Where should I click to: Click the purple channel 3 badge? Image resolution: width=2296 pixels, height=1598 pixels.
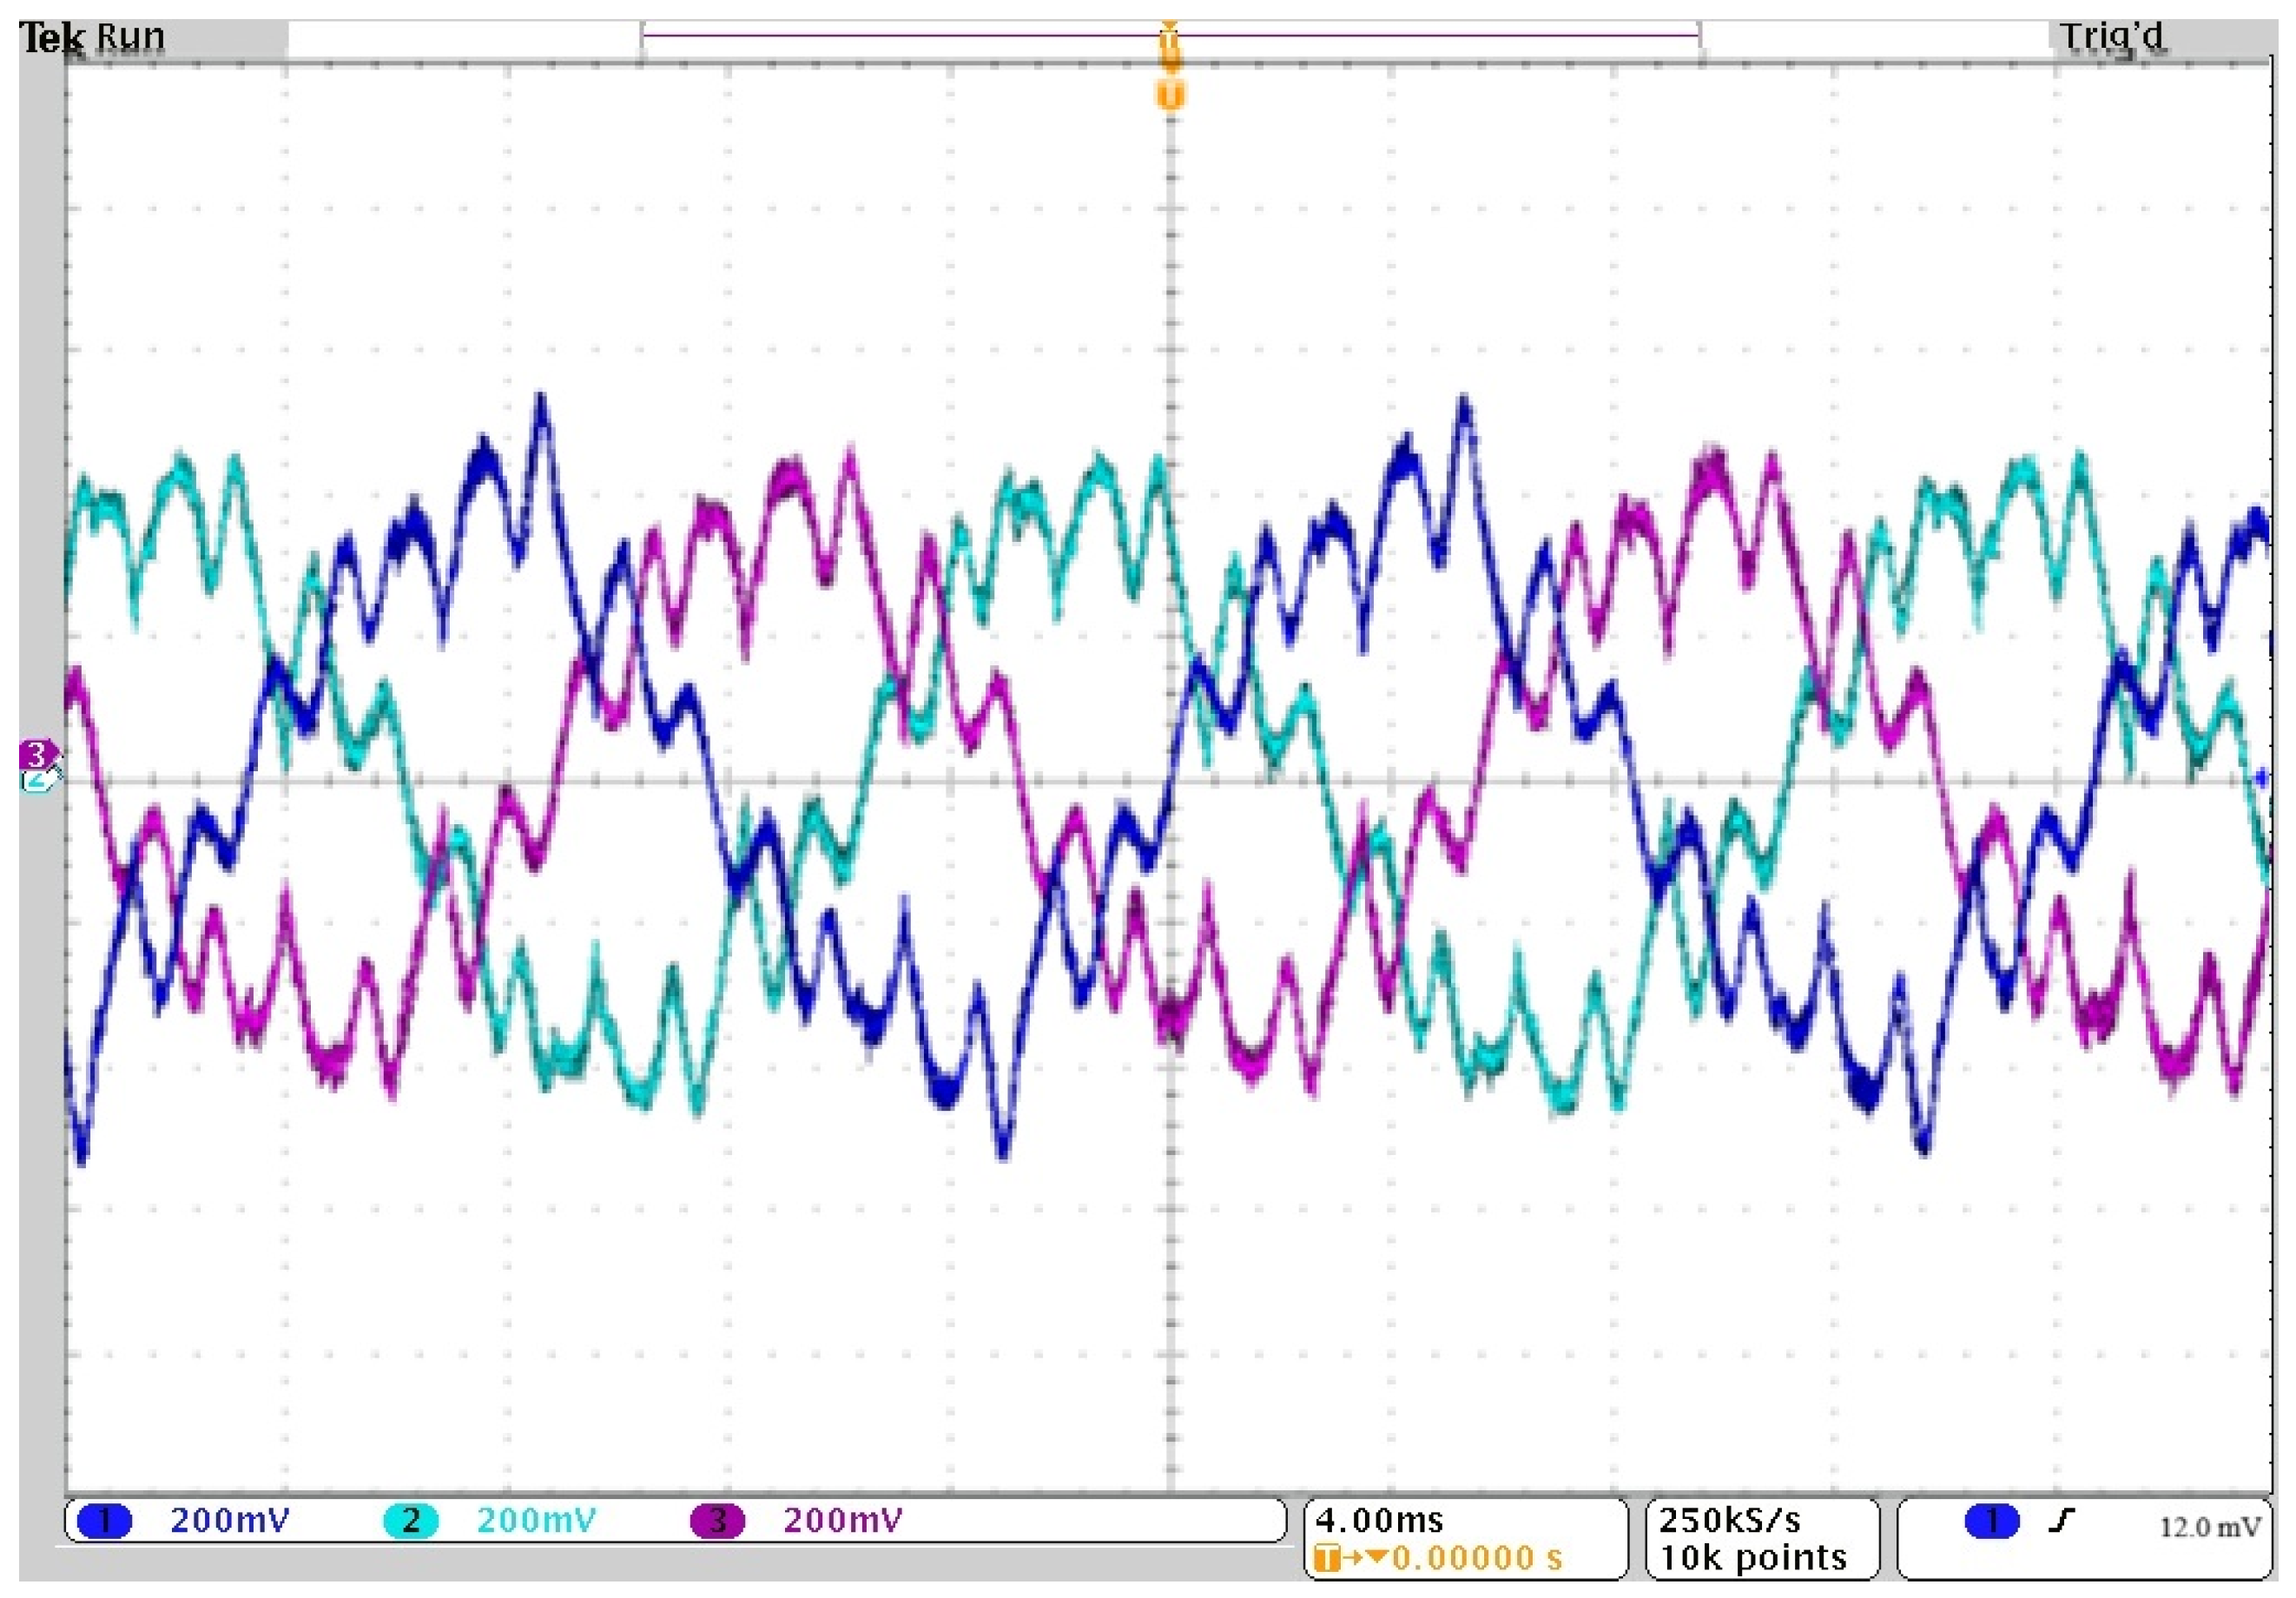(x=717, y=1521)
